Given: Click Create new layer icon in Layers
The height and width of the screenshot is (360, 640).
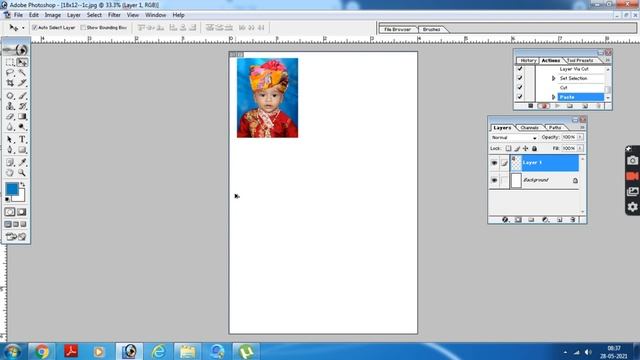Looking at the screenshot, I should pyautogui.click(x=560, y=220).
